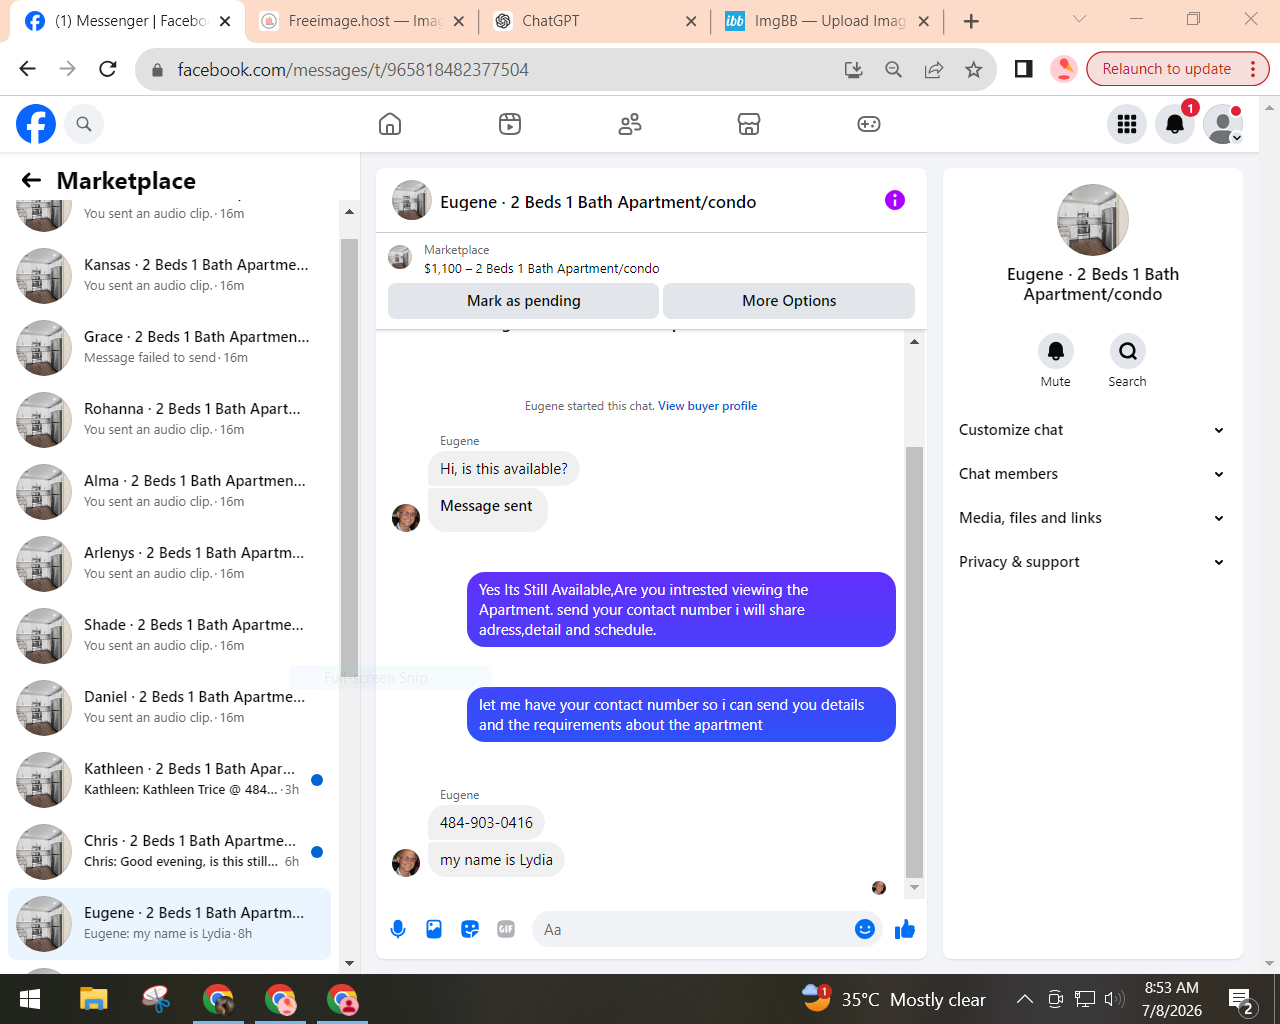Open chat with Rohanna
Image resolution: width=1280 pixels, height=1024 pixels.
[170, 420]
